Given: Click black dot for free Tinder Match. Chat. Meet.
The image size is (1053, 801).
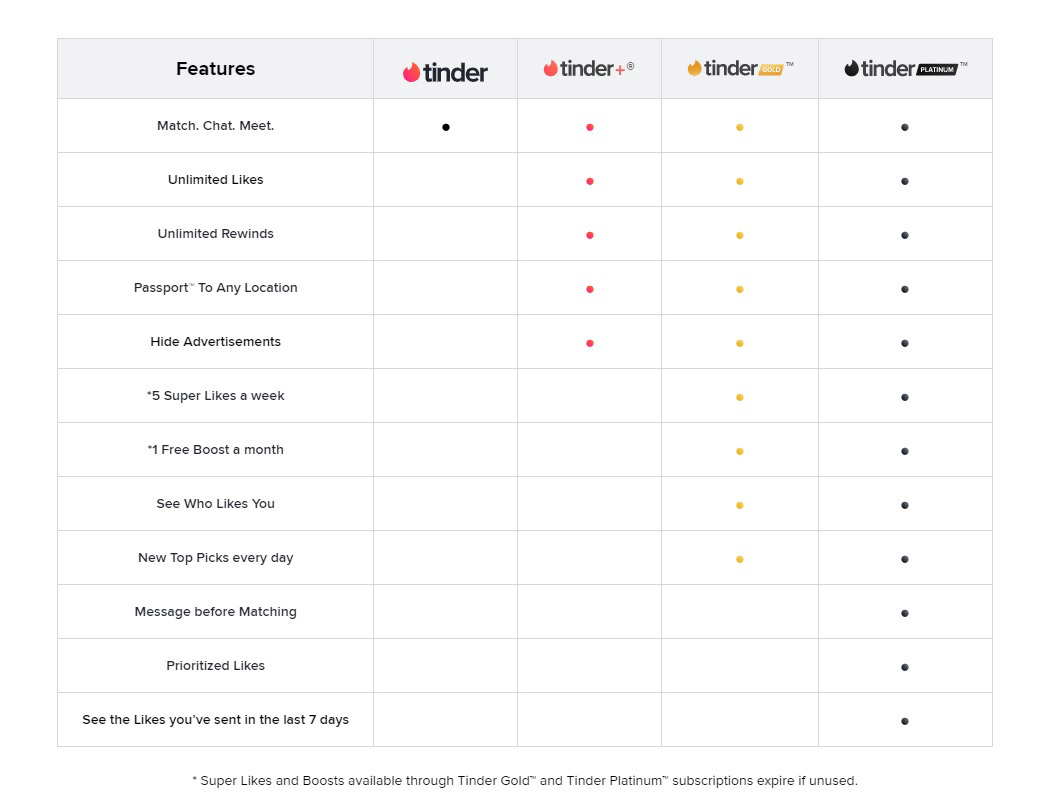Looking at the screenshot, I should pyautogui.click(x=446, y=127).
